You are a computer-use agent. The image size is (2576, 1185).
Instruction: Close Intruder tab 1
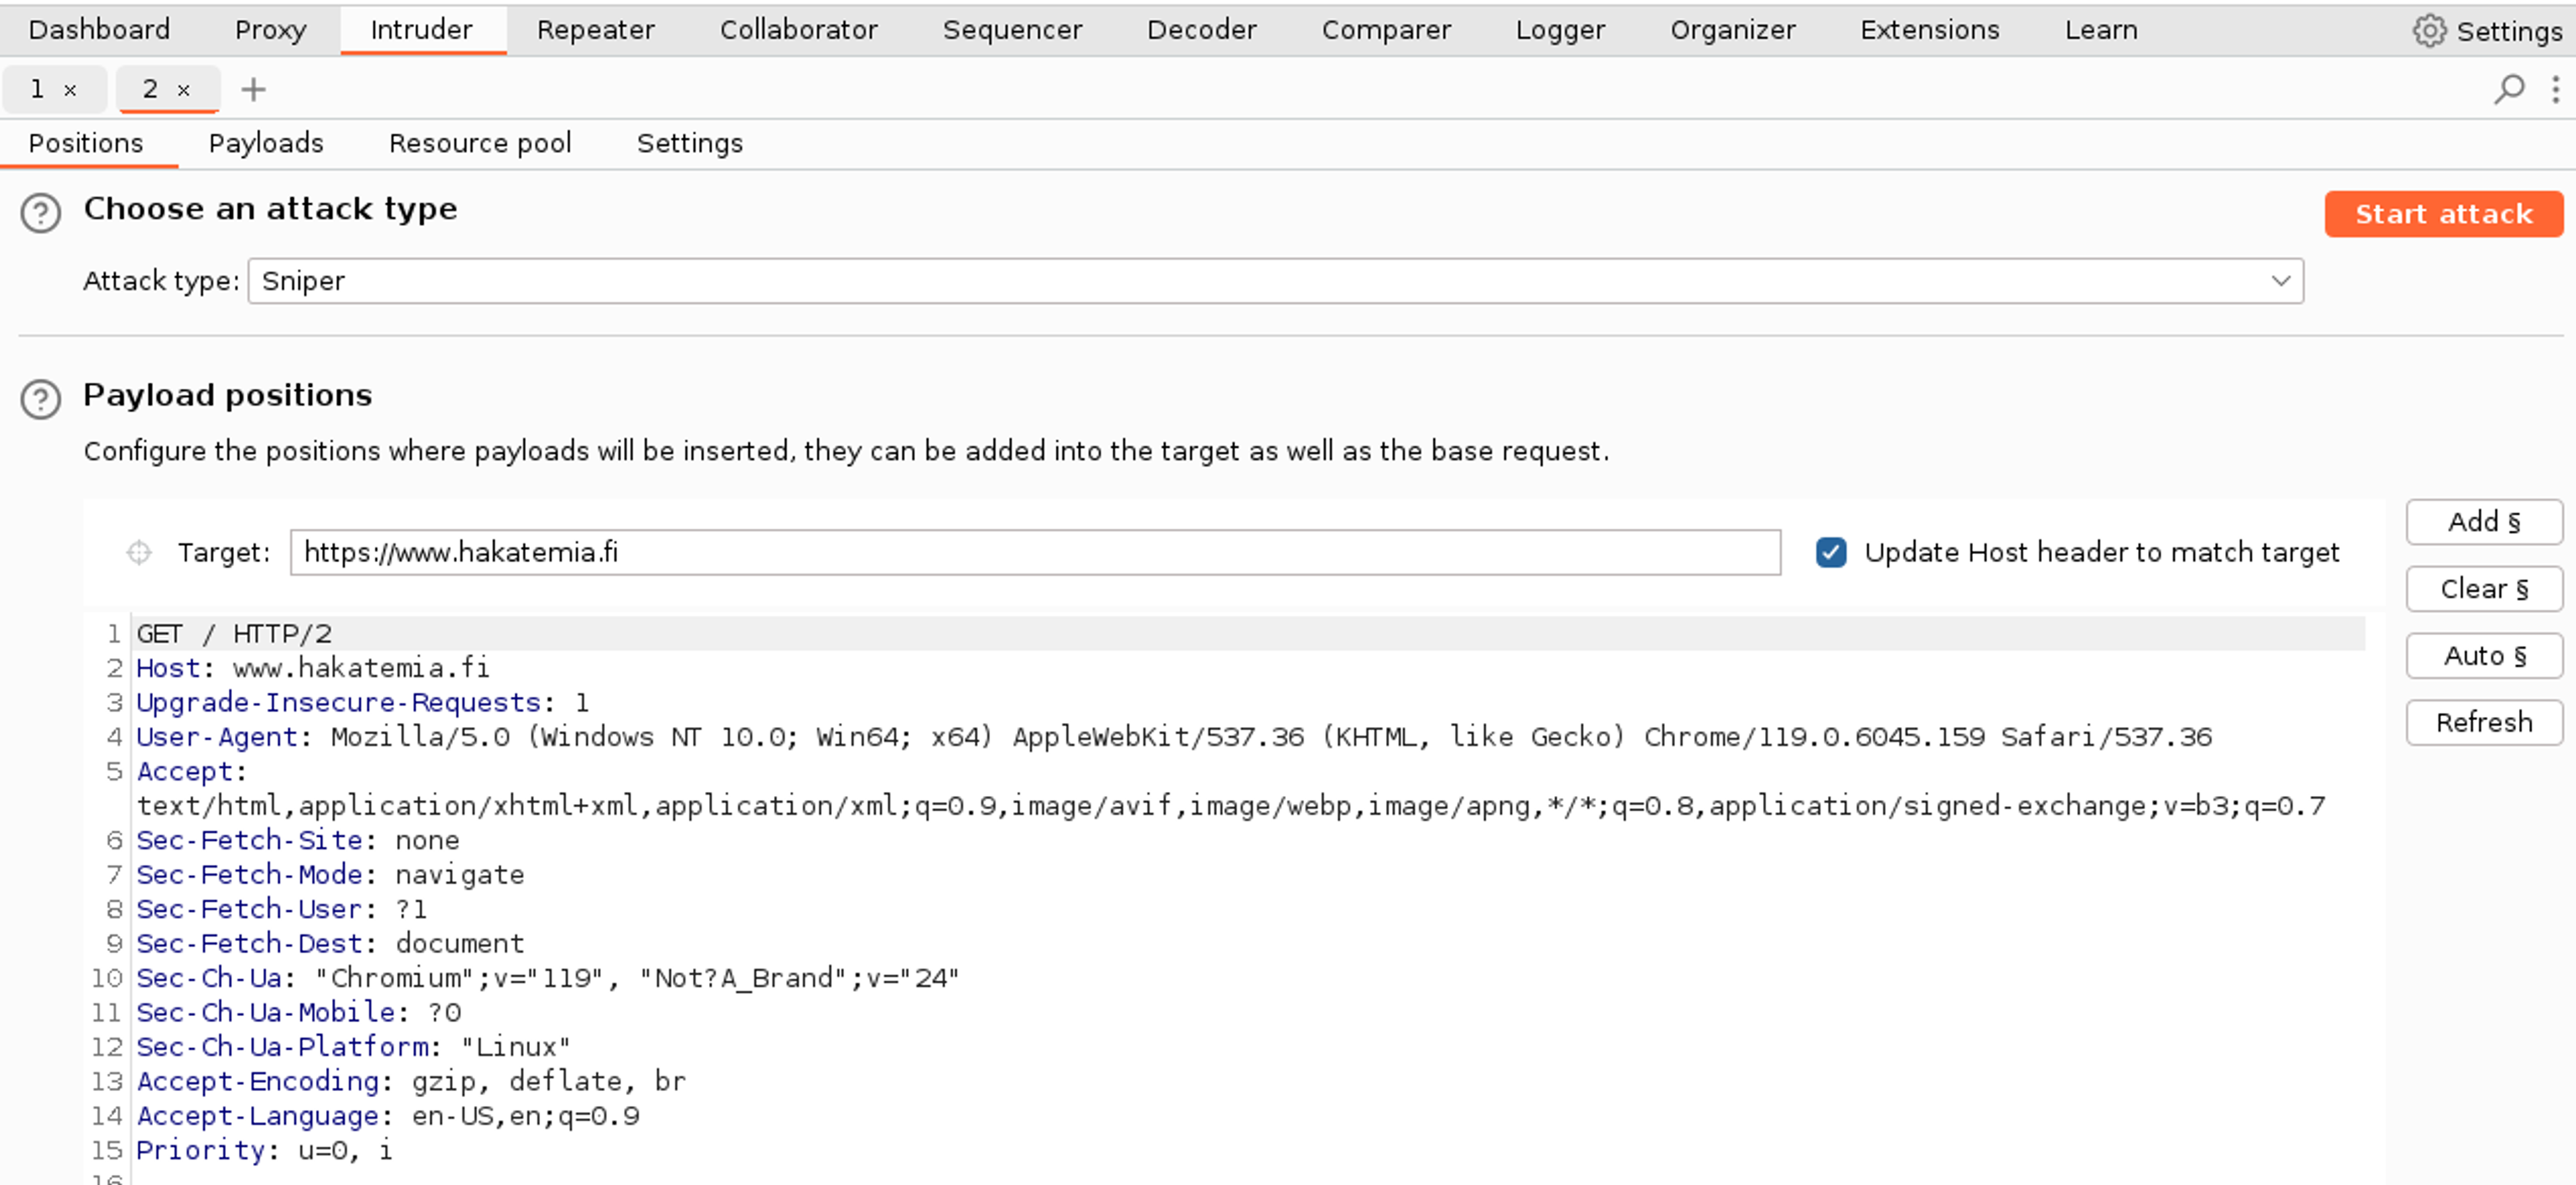(70, 90)
